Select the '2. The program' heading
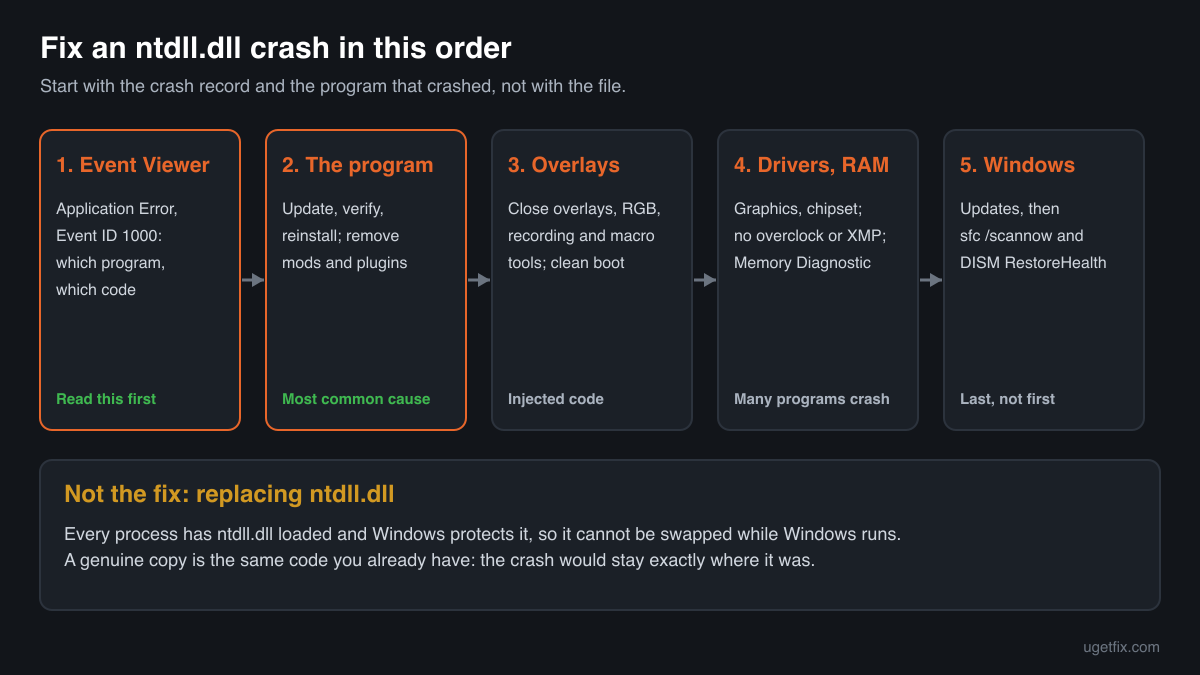This screenshot has width=1200, height=675. pos(358,165)
